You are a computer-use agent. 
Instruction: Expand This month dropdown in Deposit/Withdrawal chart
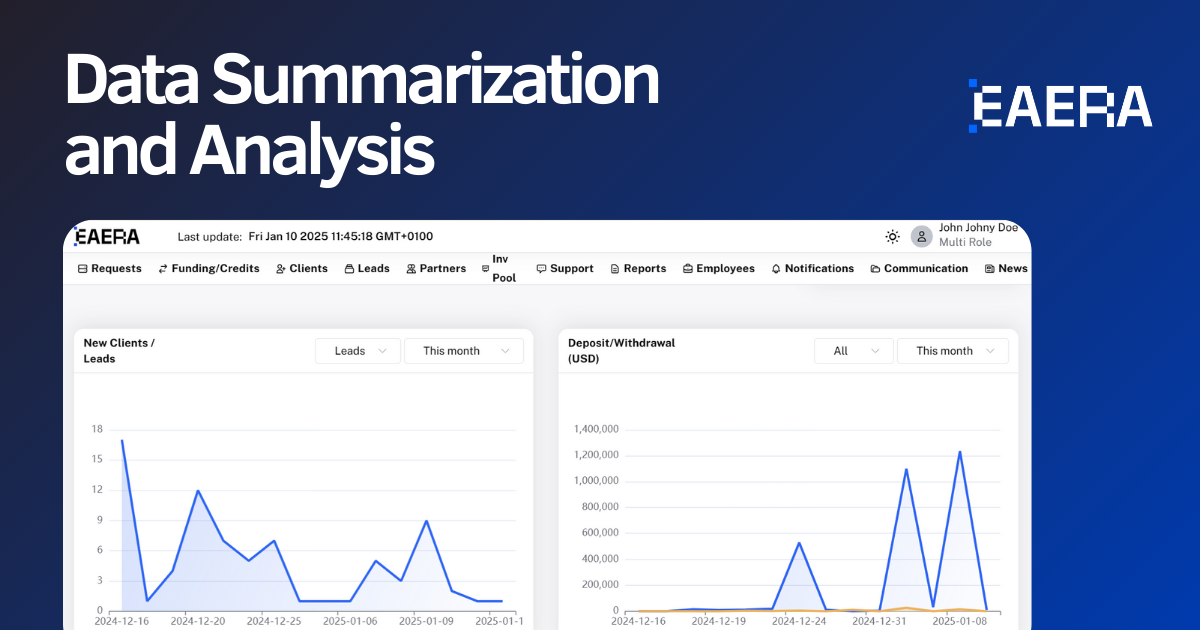click(x=953, y=351)
